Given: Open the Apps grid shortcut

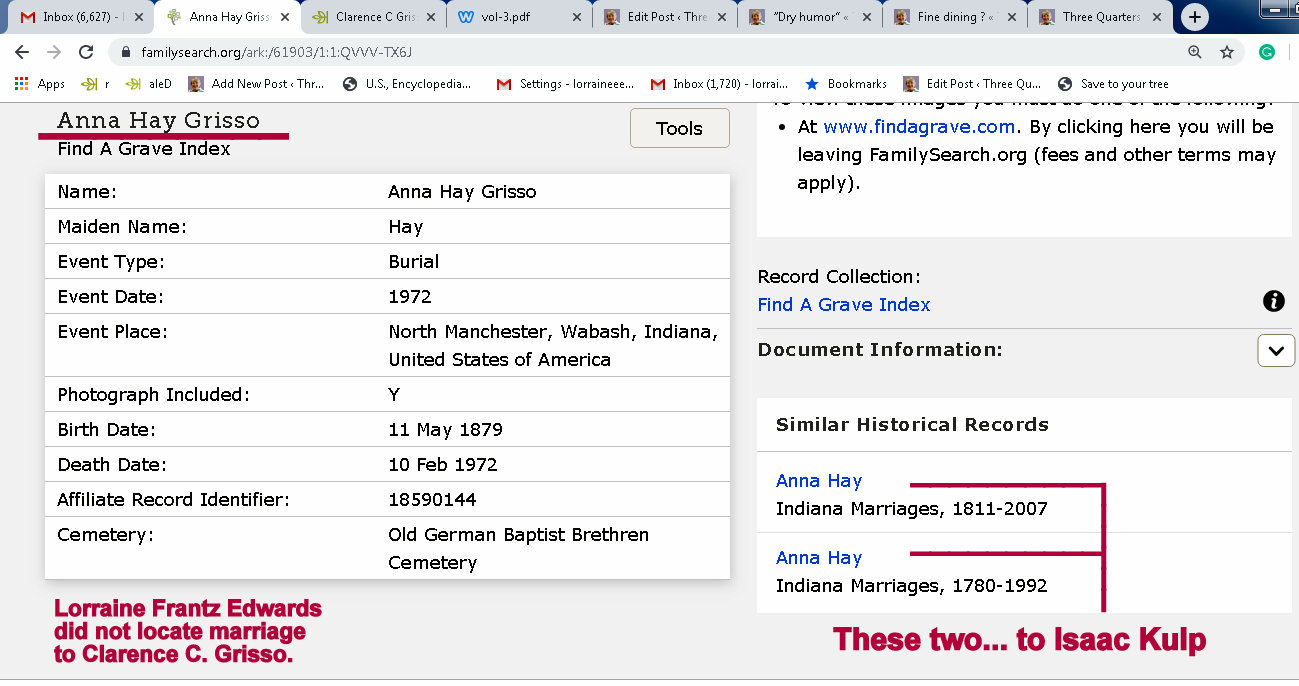Looking at the screenshot, I should [x=40, y=84].
